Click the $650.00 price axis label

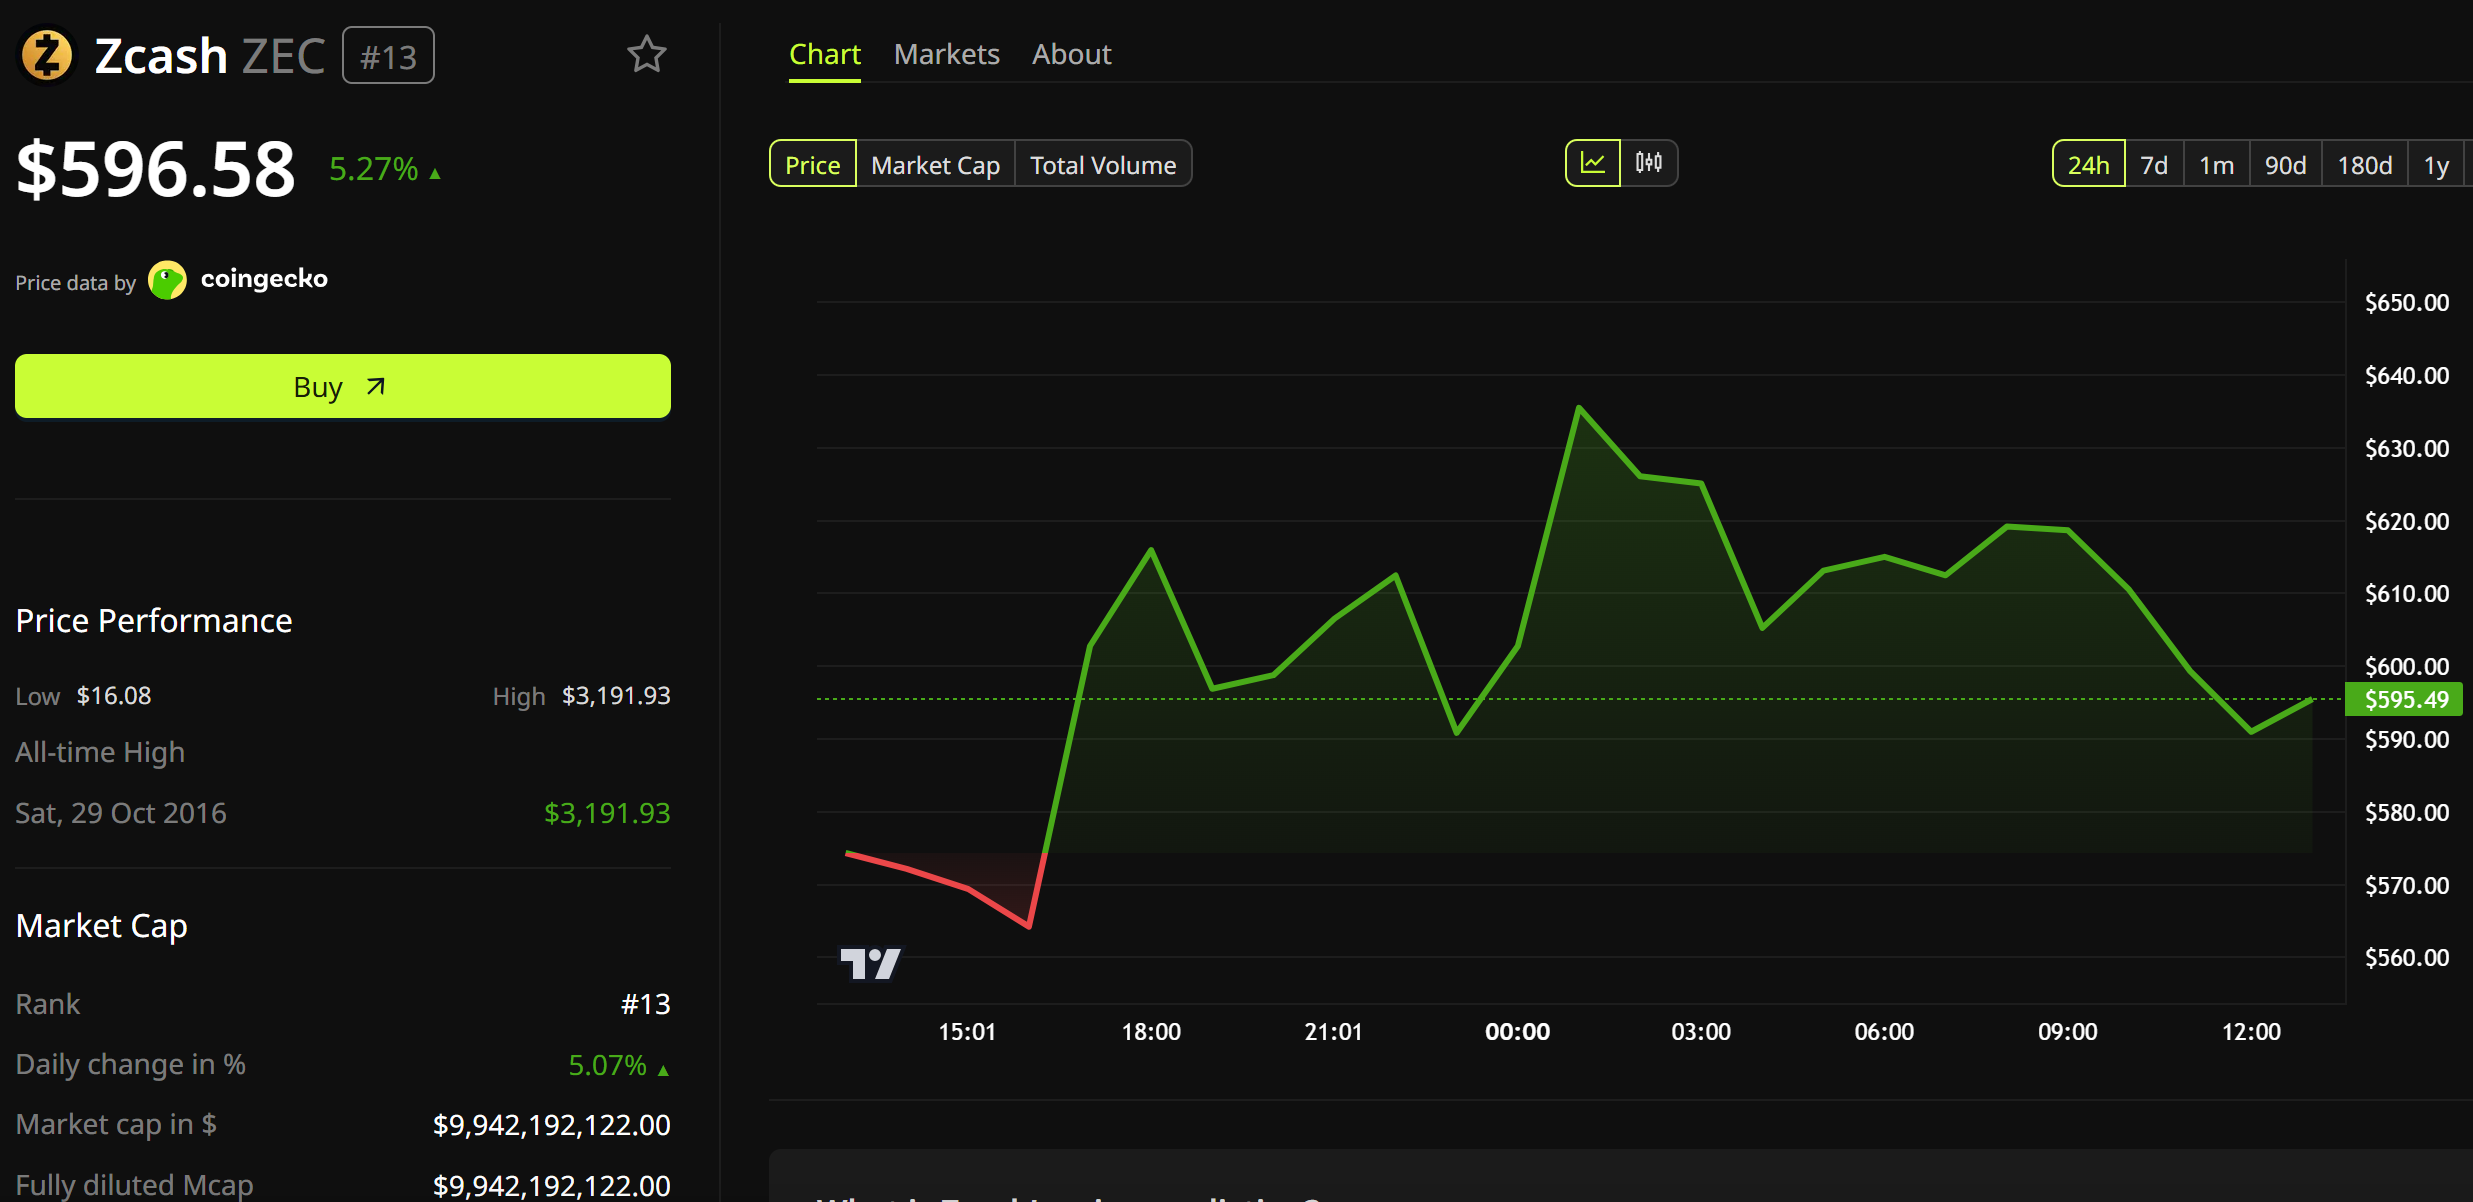[x=2407, y=303]
